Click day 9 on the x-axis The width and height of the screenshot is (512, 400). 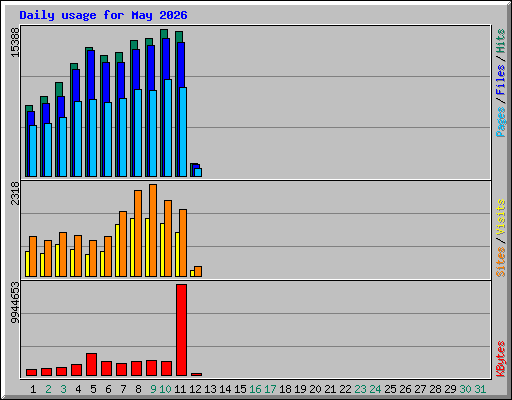tap(153, 389)
